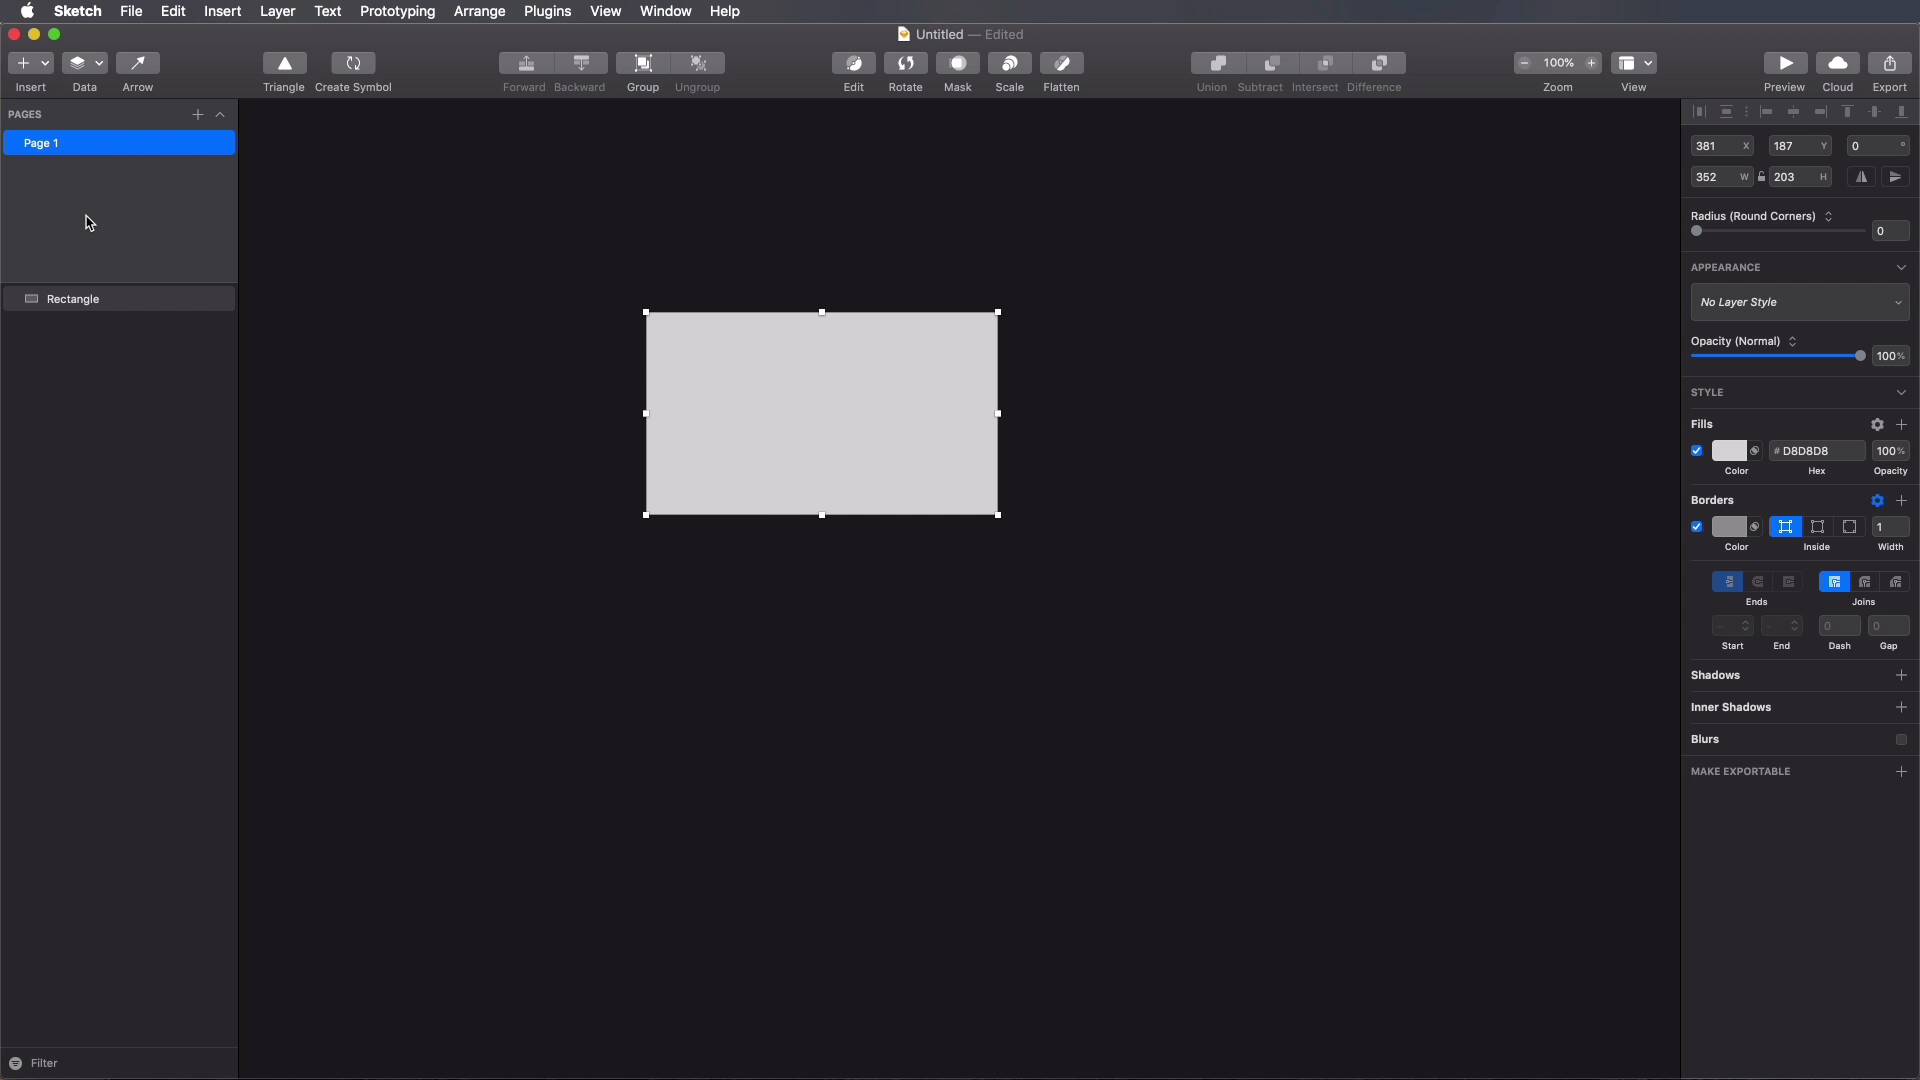Open Borders settings gear
This screenshot has width=1920, height=1080.
tap(1877, 501)
